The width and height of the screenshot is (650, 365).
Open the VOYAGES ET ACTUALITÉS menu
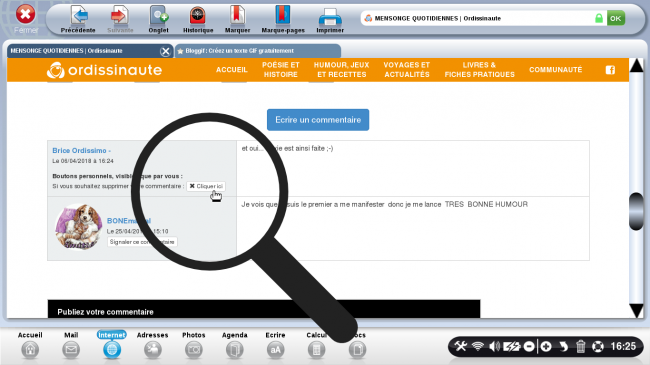click(x=407, y=70)
